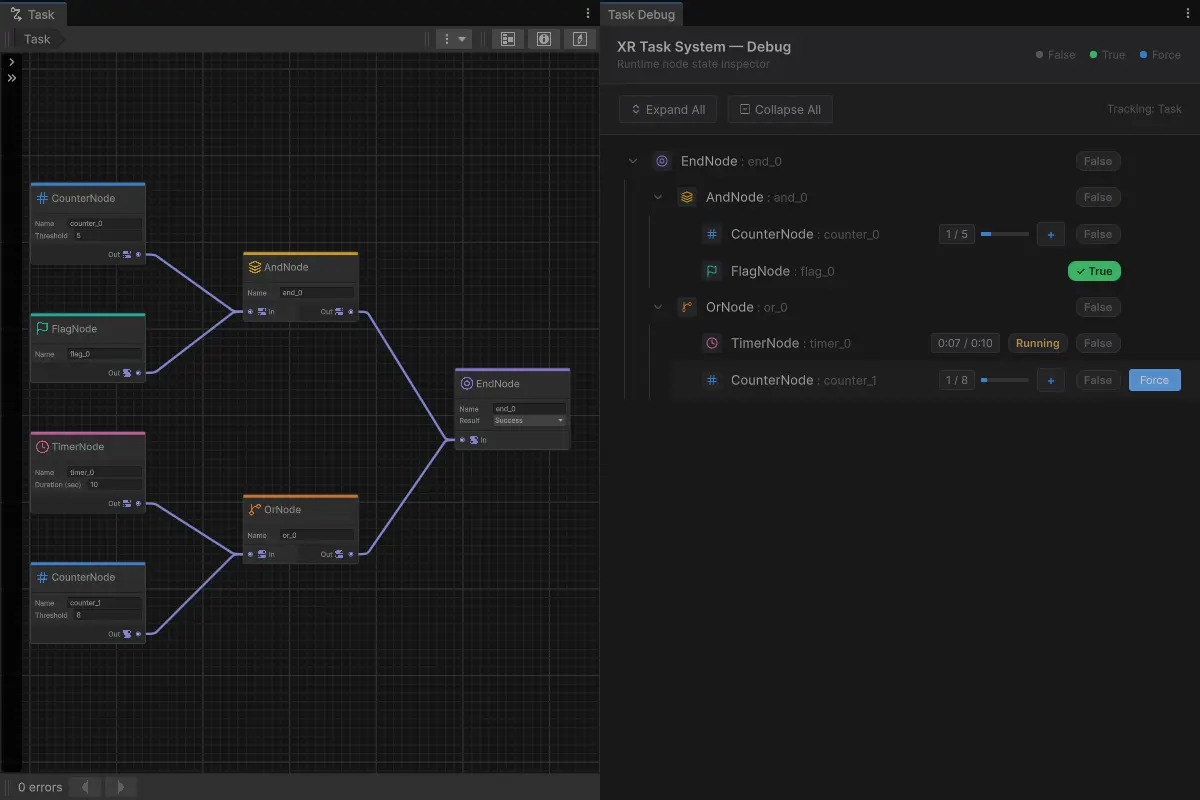Increment counter_1 with plus button

coord(1050,380)
